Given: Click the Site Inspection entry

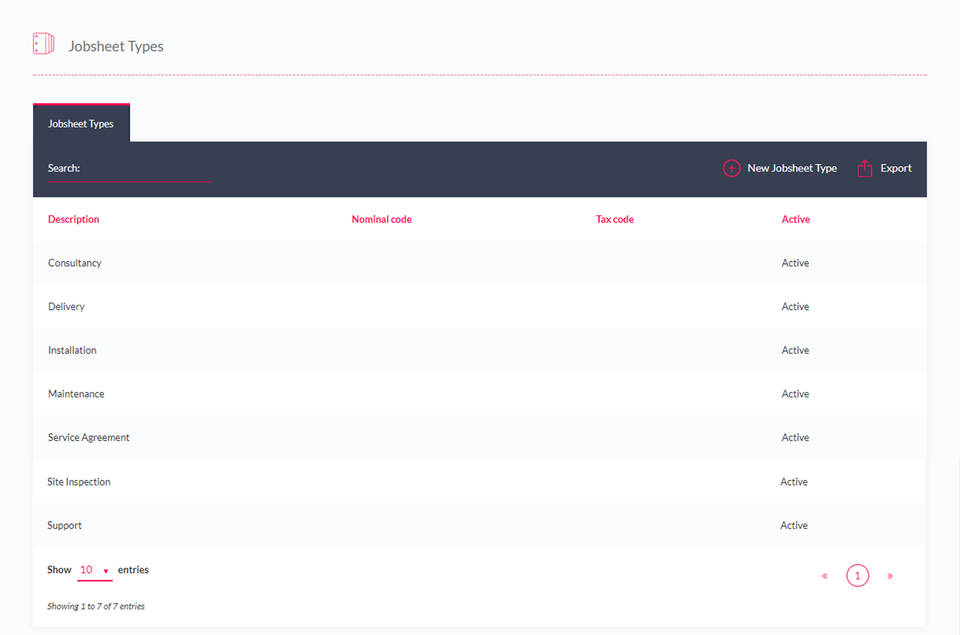Looking at the screenshot, I should (79, 482).
